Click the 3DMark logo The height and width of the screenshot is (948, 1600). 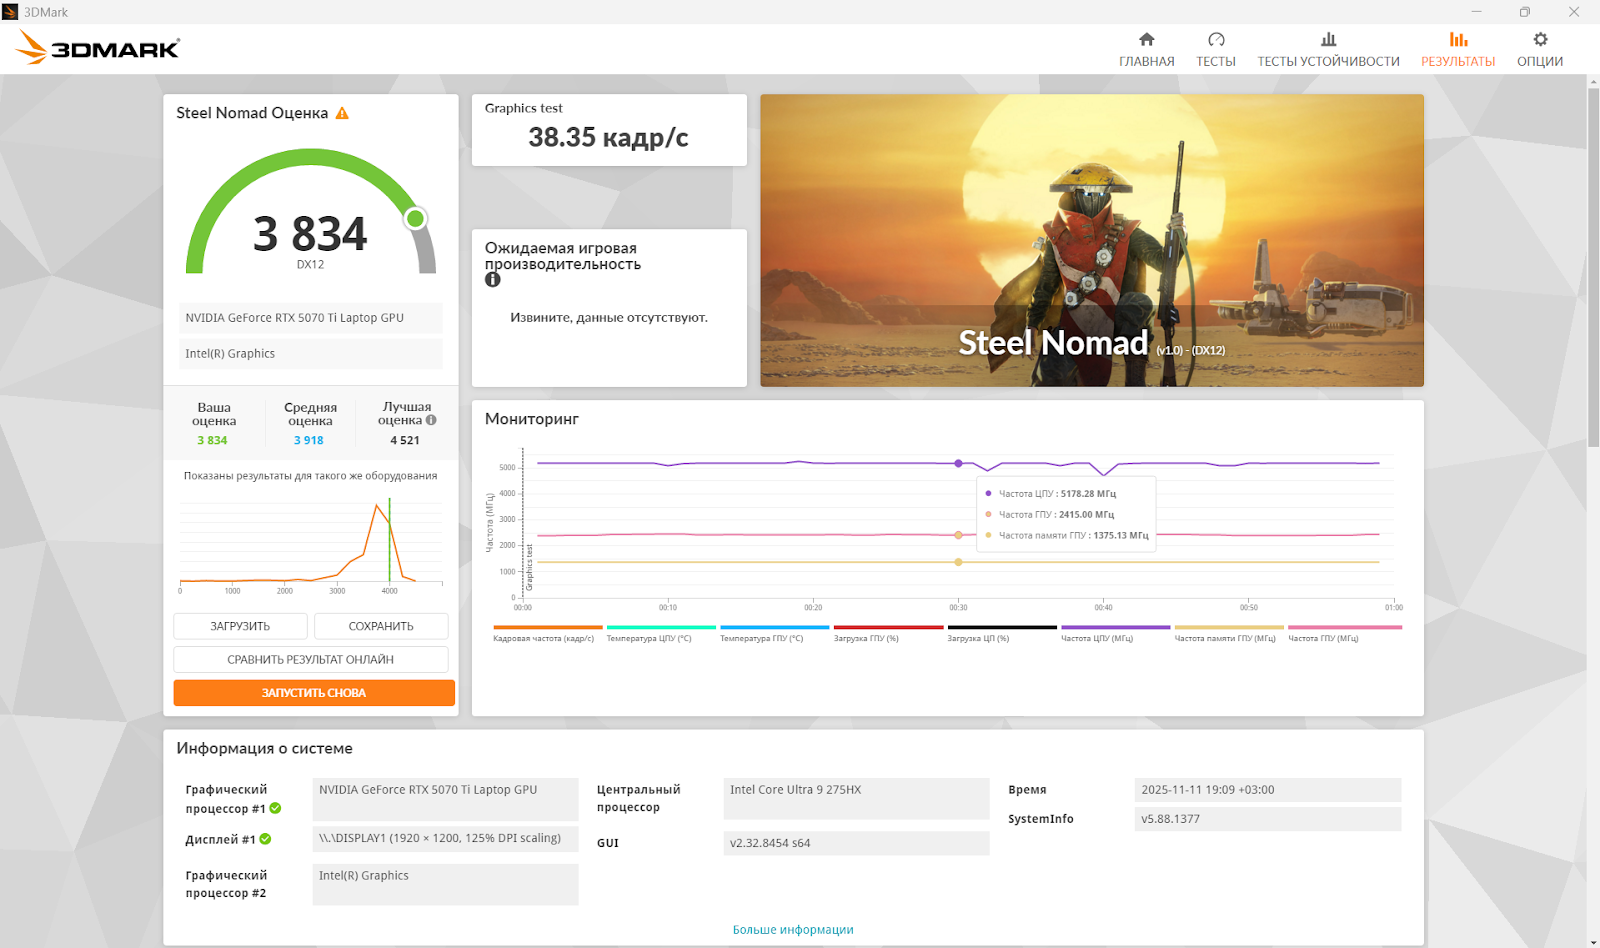[x=98, y=48]
